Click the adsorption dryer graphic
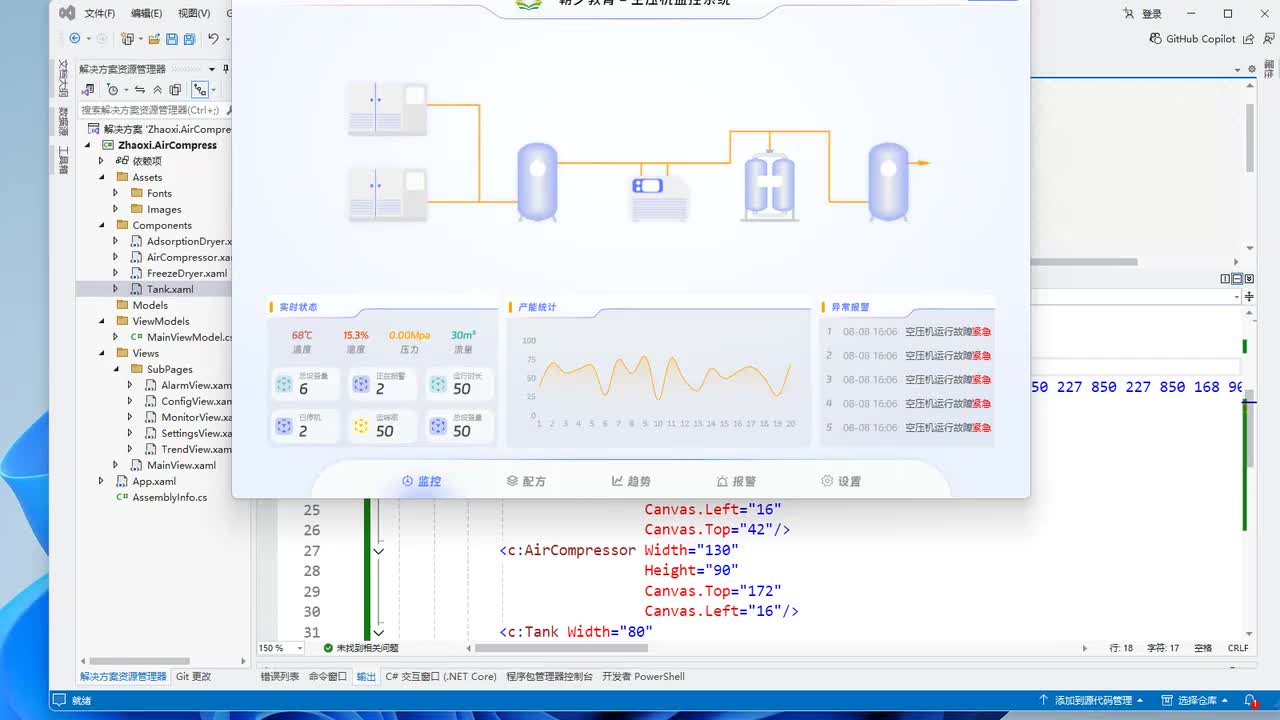 click(769, 185)
